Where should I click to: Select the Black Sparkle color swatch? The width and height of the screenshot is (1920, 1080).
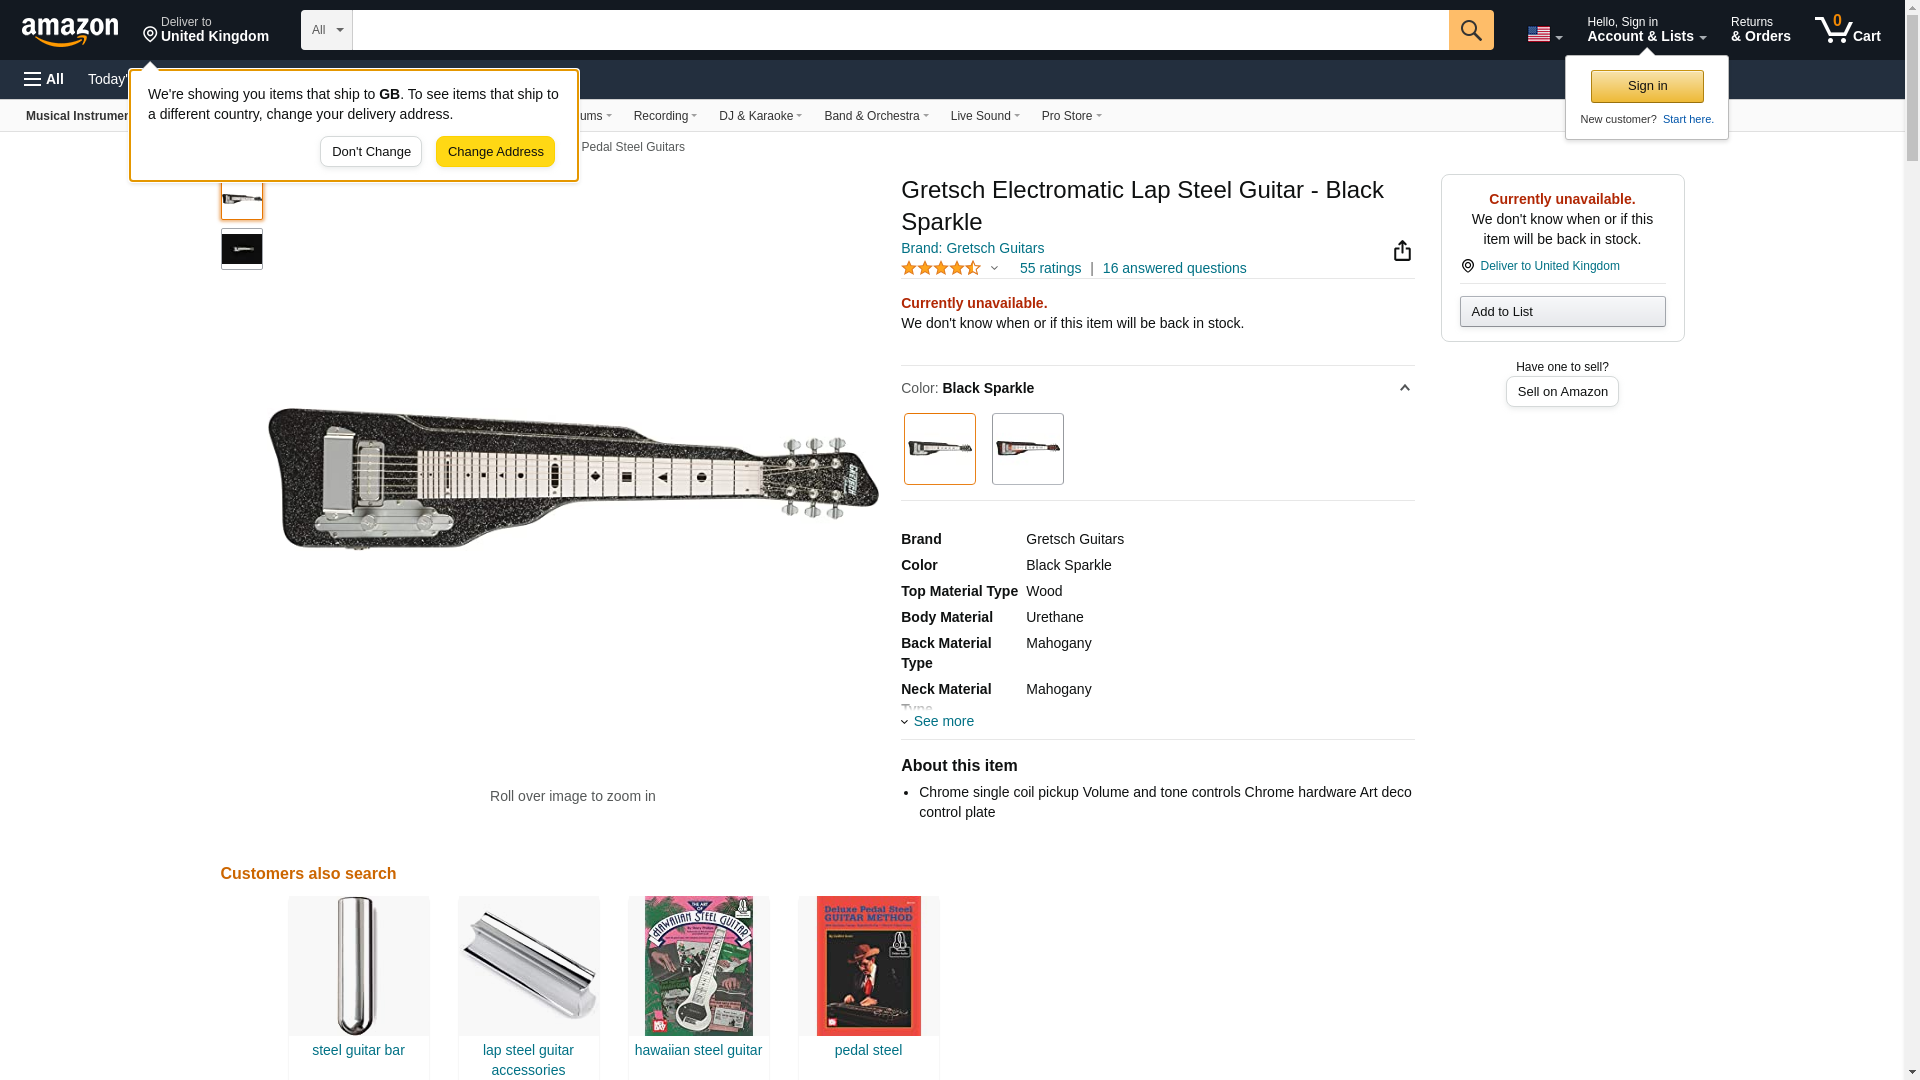click(x=939, y=449)
